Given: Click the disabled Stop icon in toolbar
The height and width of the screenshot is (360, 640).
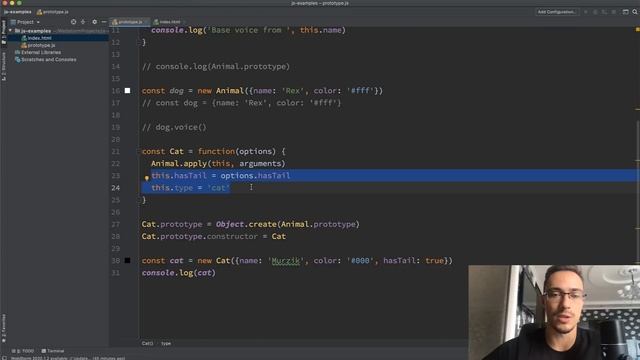Looking at the screenshot, I should (x=613, y=12).
